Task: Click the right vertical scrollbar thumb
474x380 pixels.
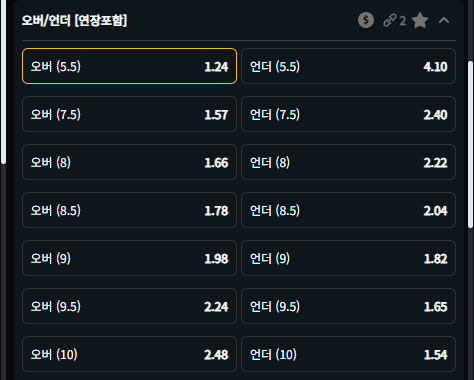Action: [470, 144]
